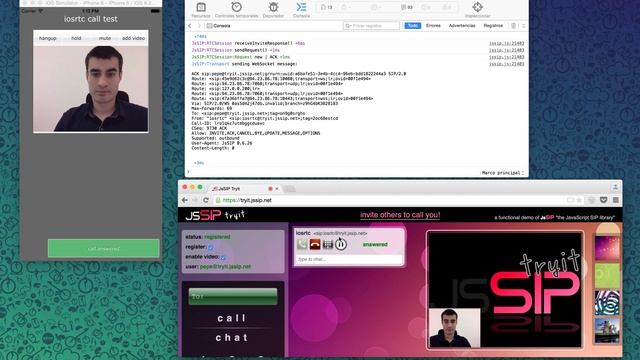This screenshot has height=360, width=640.
Task: Open the Depurador debugger panel
Action: [x=273, y=10]
